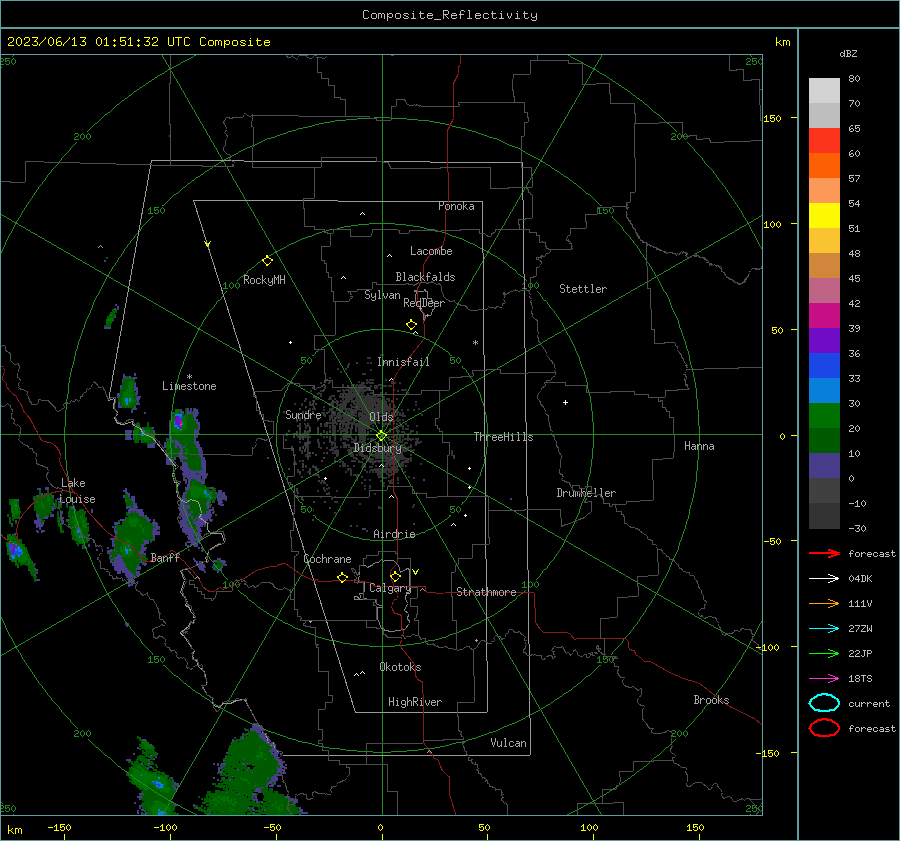
Task: Select the cyan current ellipse legend icon
Action: (824, 703)
